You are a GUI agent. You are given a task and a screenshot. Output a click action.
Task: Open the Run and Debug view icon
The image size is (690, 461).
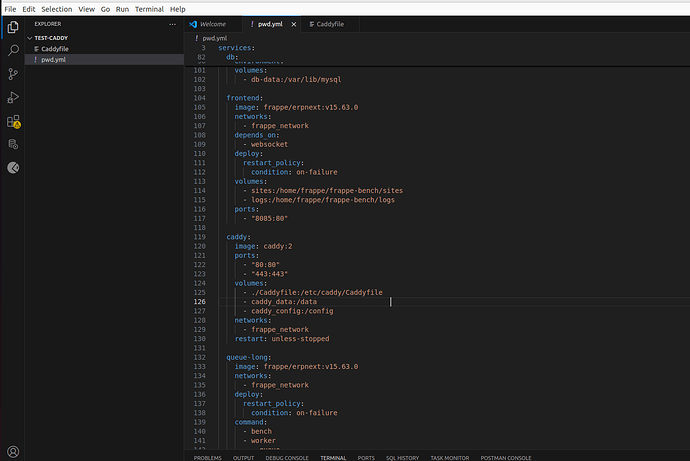(x=13, y=97)
